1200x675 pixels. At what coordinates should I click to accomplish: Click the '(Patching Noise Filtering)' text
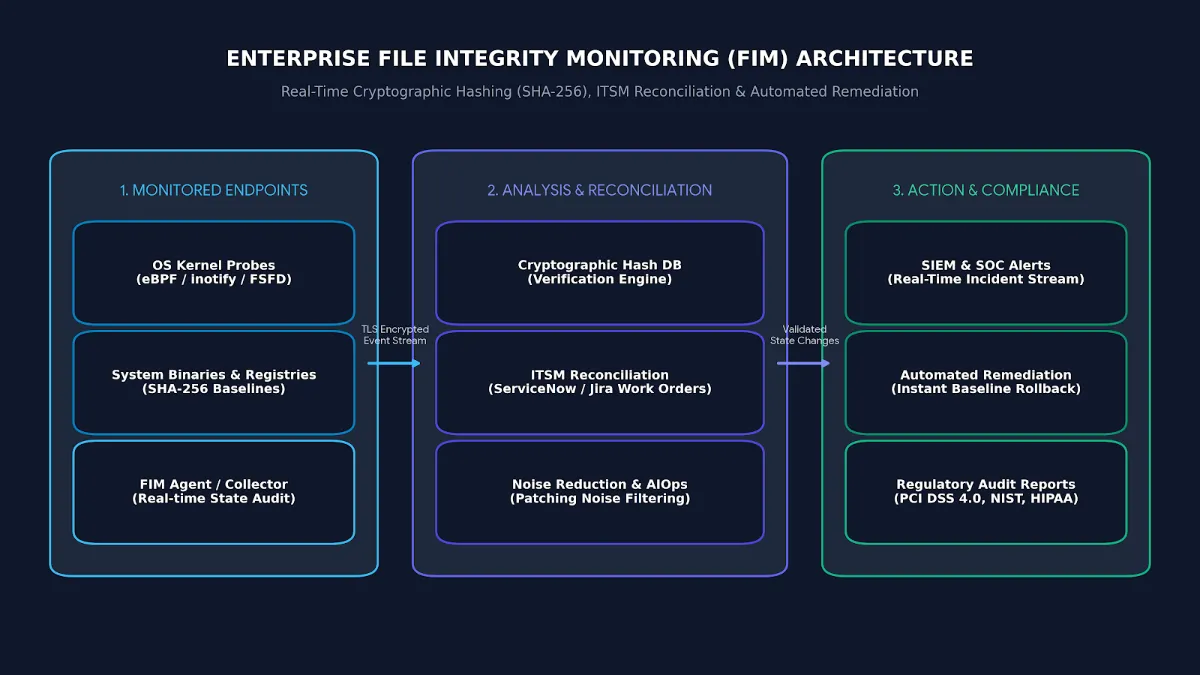click(x=600, y=498)
